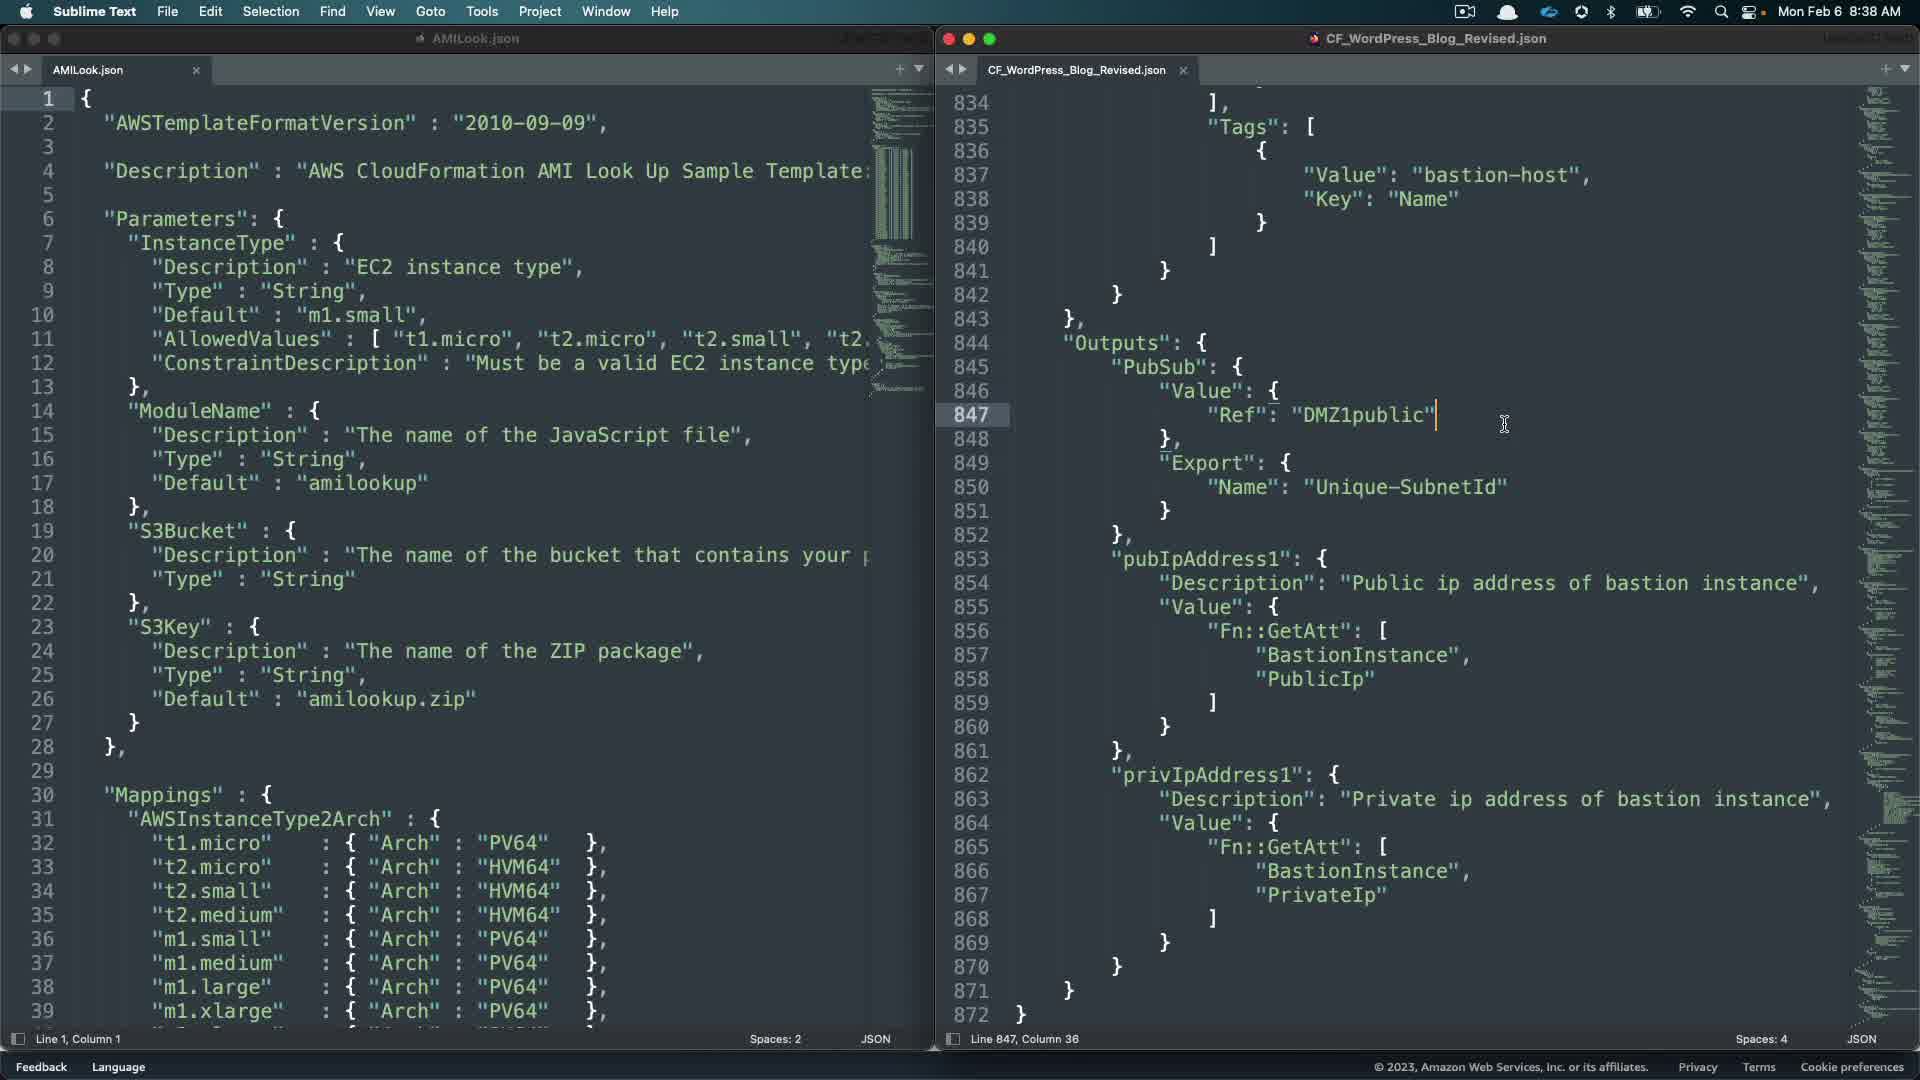Open Spotlight search in menu bar
The image size is (1920, 1080).
coord(1720,12)
